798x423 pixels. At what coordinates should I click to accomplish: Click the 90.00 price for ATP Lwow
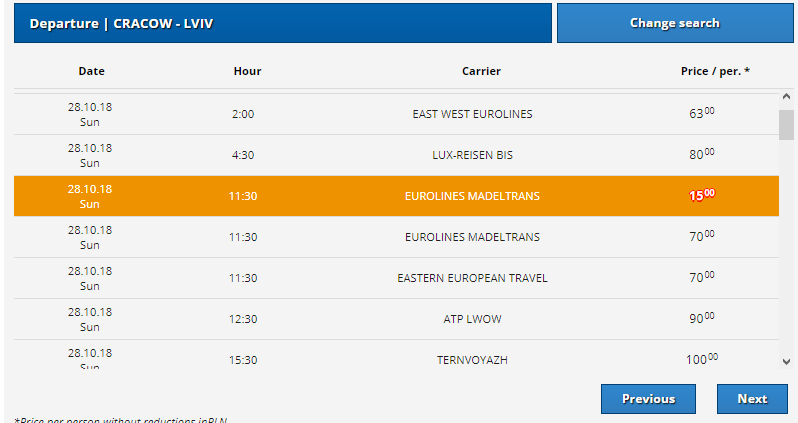tap(702, 319)
